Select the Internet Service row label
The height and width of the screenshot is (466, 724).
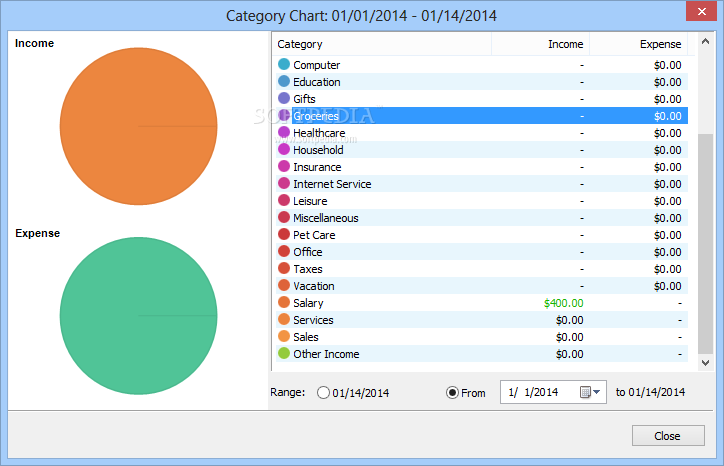click(332, 184)
